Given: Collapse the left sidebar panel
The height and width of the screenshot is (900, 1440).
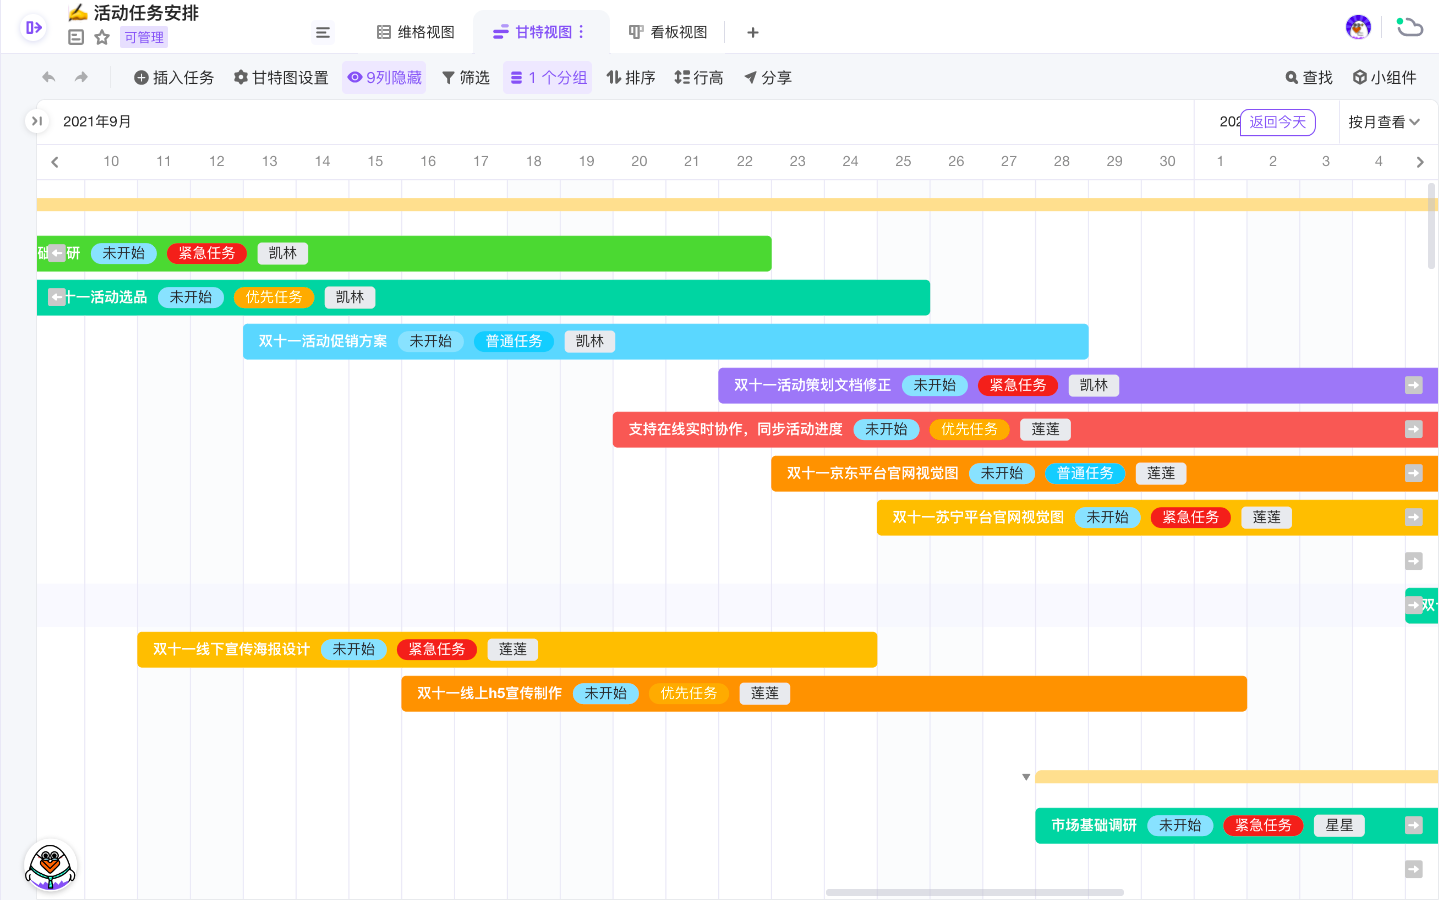Looking at the screenshot, I should [33, 28].
